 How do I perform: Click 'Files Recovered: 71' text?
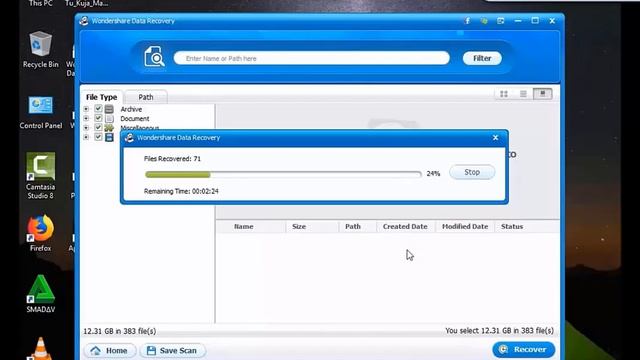[x=172, y=159]
